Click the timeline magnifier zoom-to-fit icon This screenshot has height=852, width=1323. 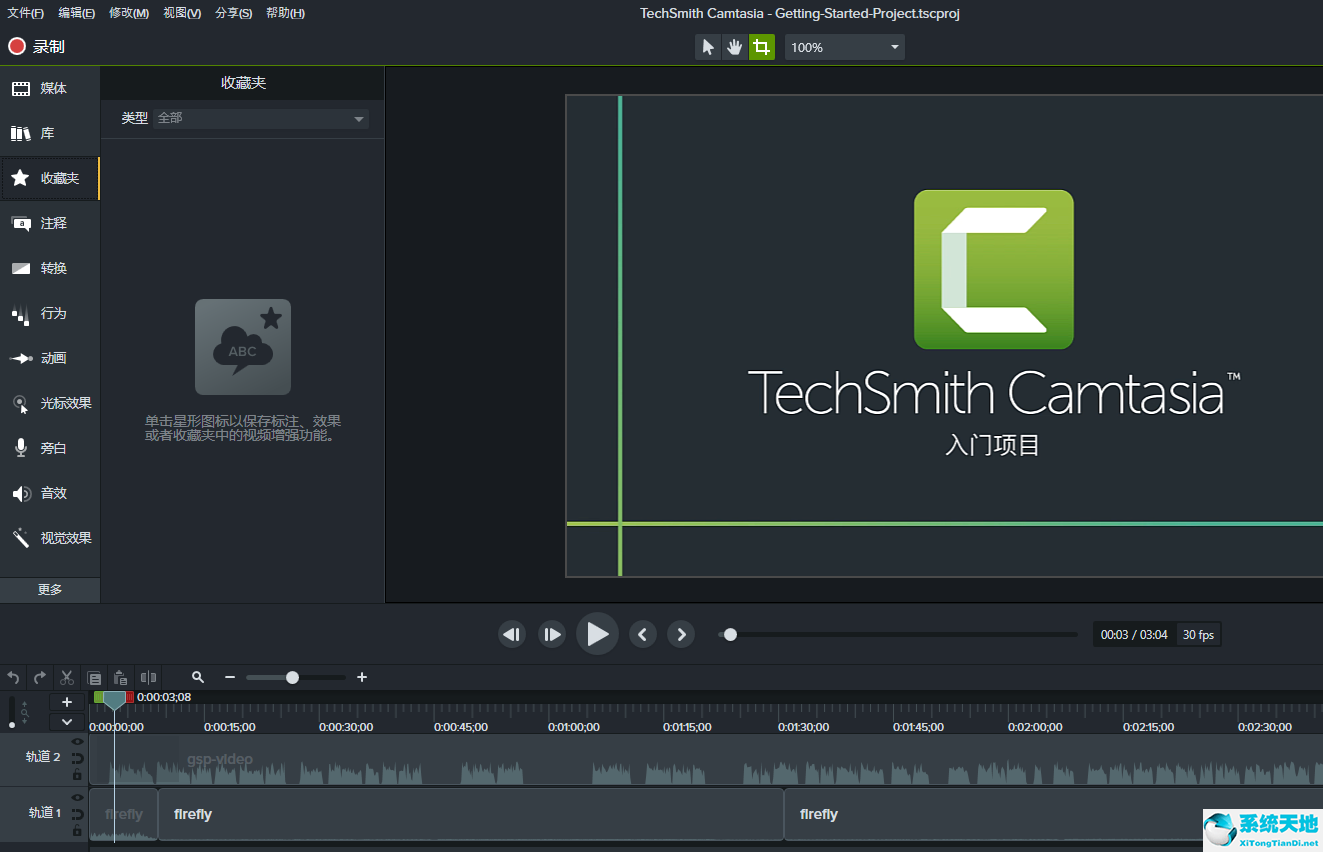pos(198,677)
